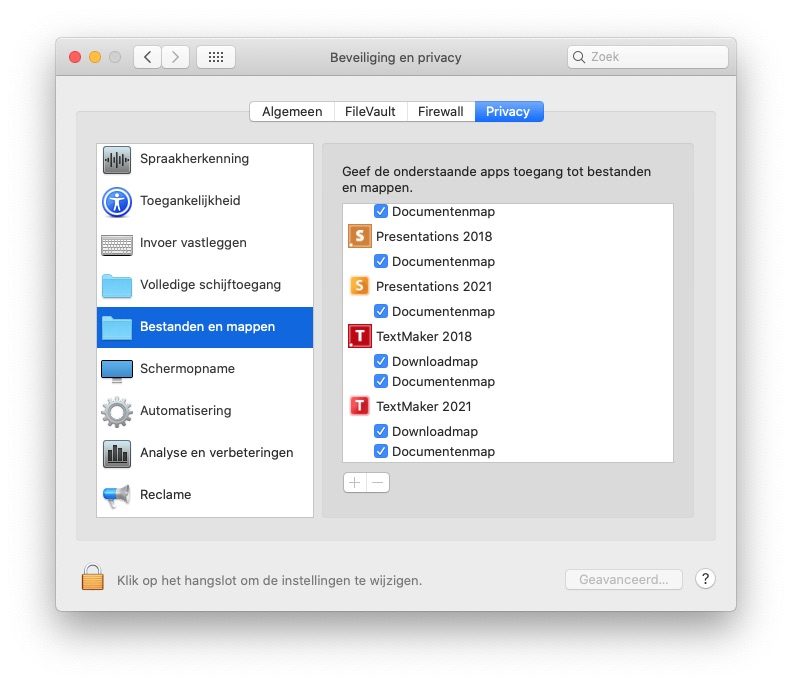Screen dimensions: 792x685
Task: Open Analyse en verbeteringen chart icon
Action: click(117, 453)
